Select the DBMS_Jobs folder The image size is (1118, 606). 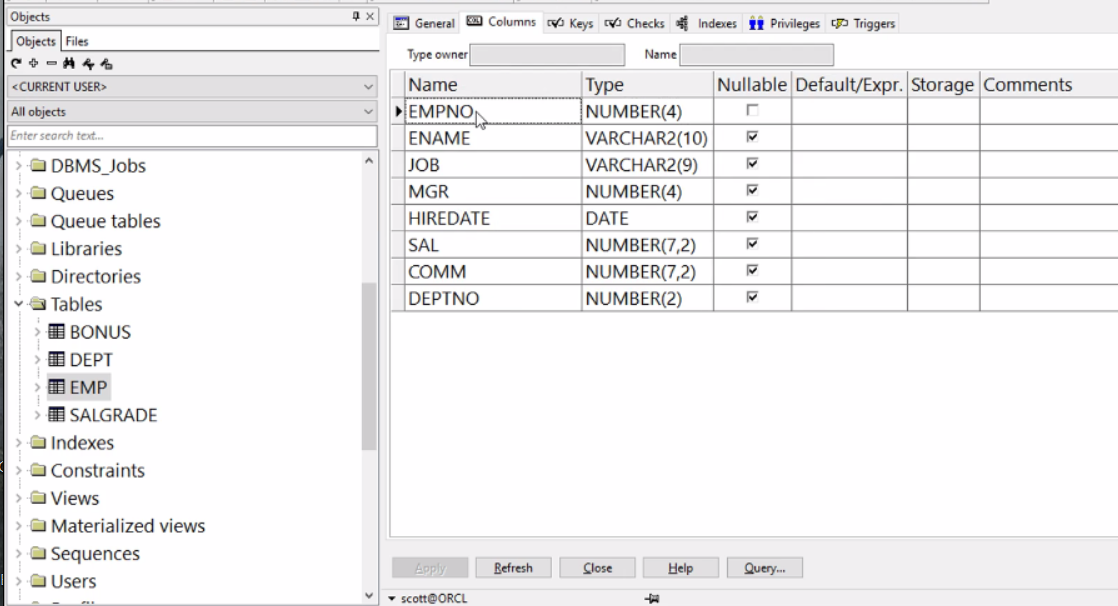98,166
